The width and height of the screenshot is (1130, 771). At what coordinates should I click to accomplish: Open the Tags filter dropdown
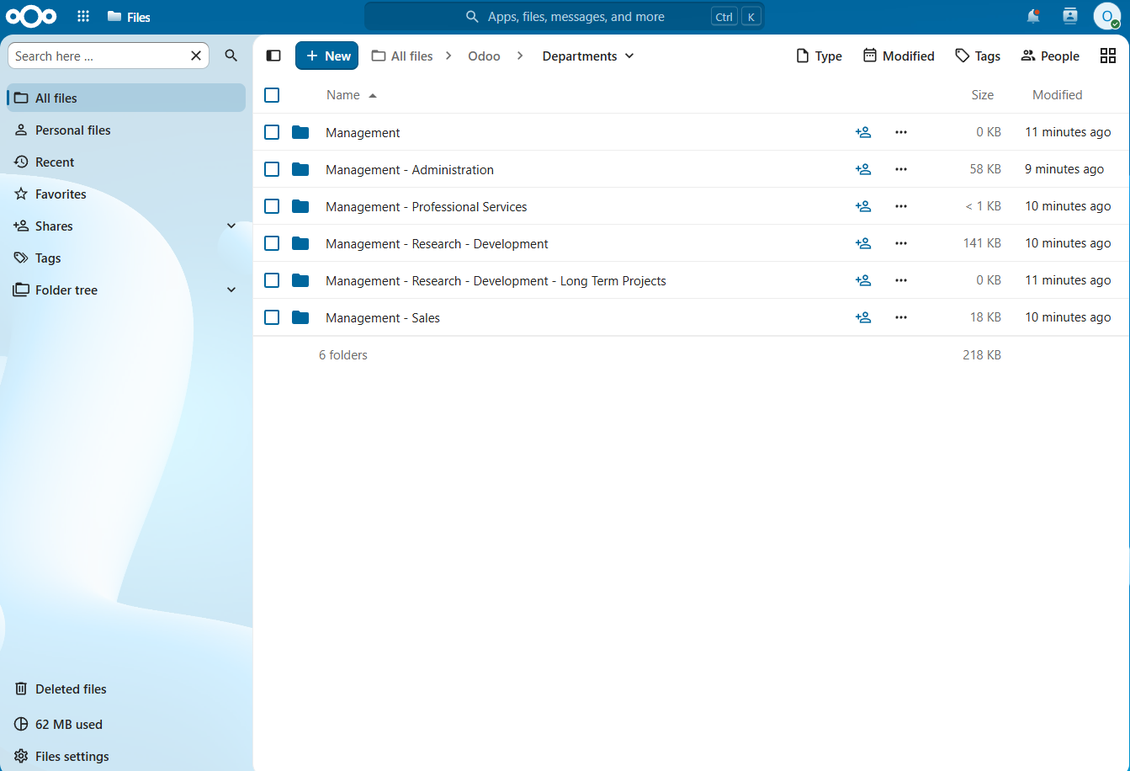point(977,55)
